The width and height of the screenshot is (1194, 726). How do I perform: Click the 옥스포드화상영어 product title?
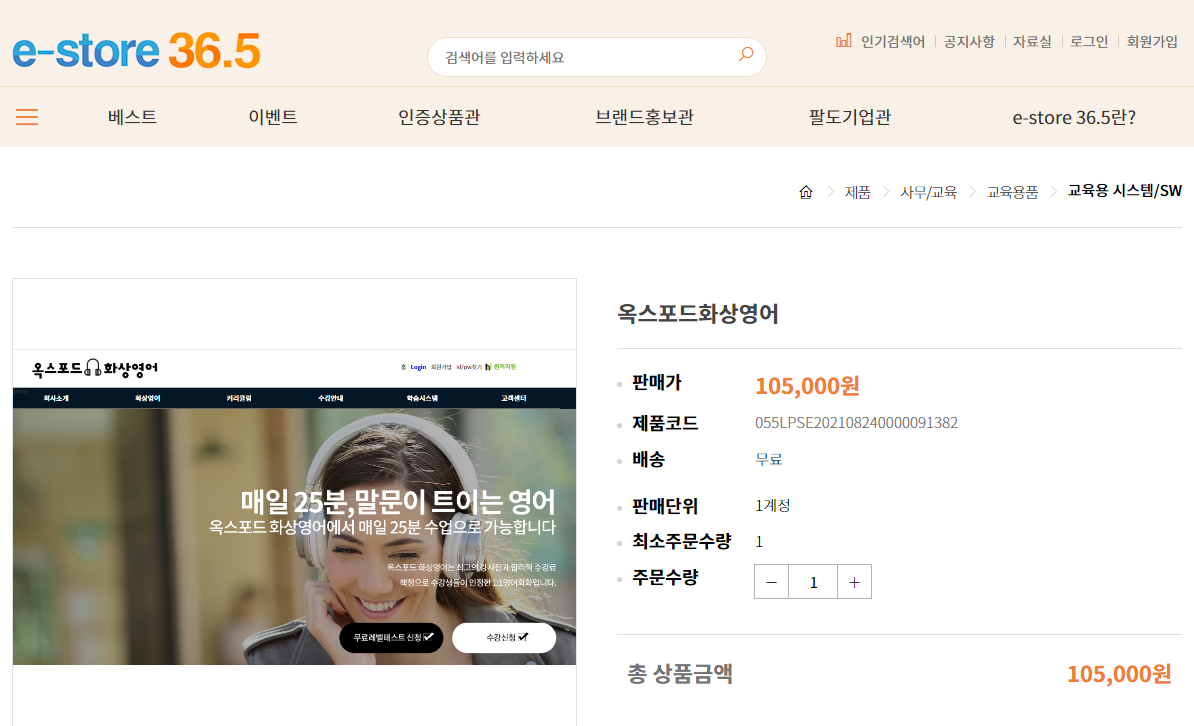698,314
